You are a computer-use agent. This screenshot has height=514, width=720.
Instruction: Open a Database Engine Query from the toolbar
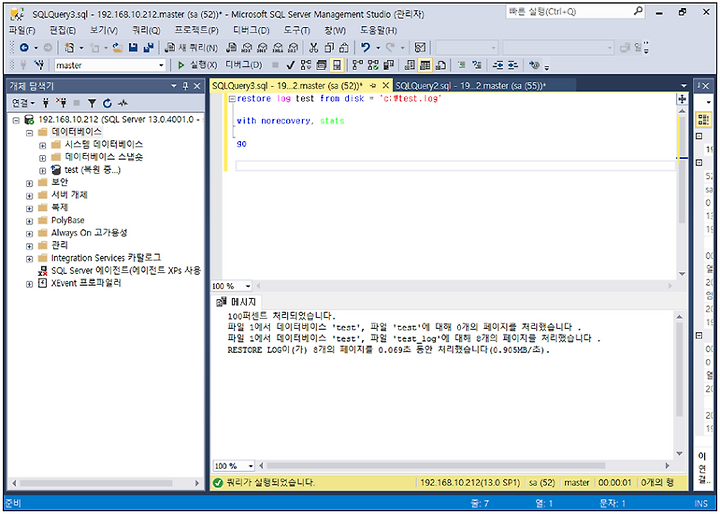(231, 47)
